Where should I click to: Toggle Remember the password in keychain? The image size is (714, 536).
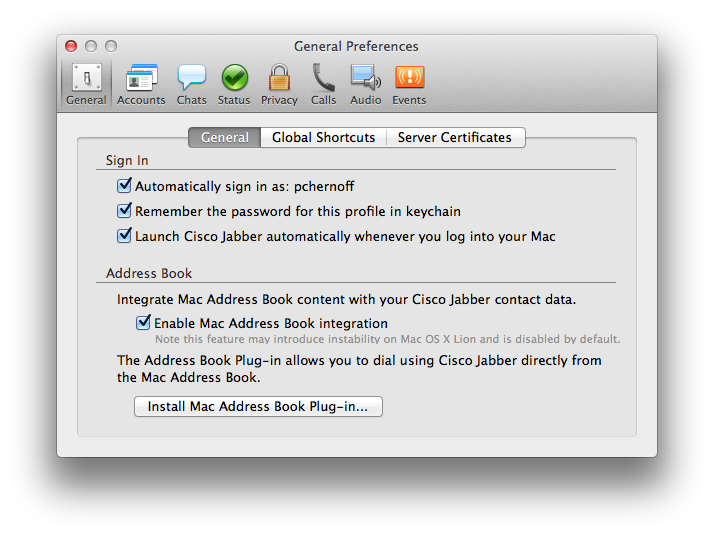tap(124, 210)
